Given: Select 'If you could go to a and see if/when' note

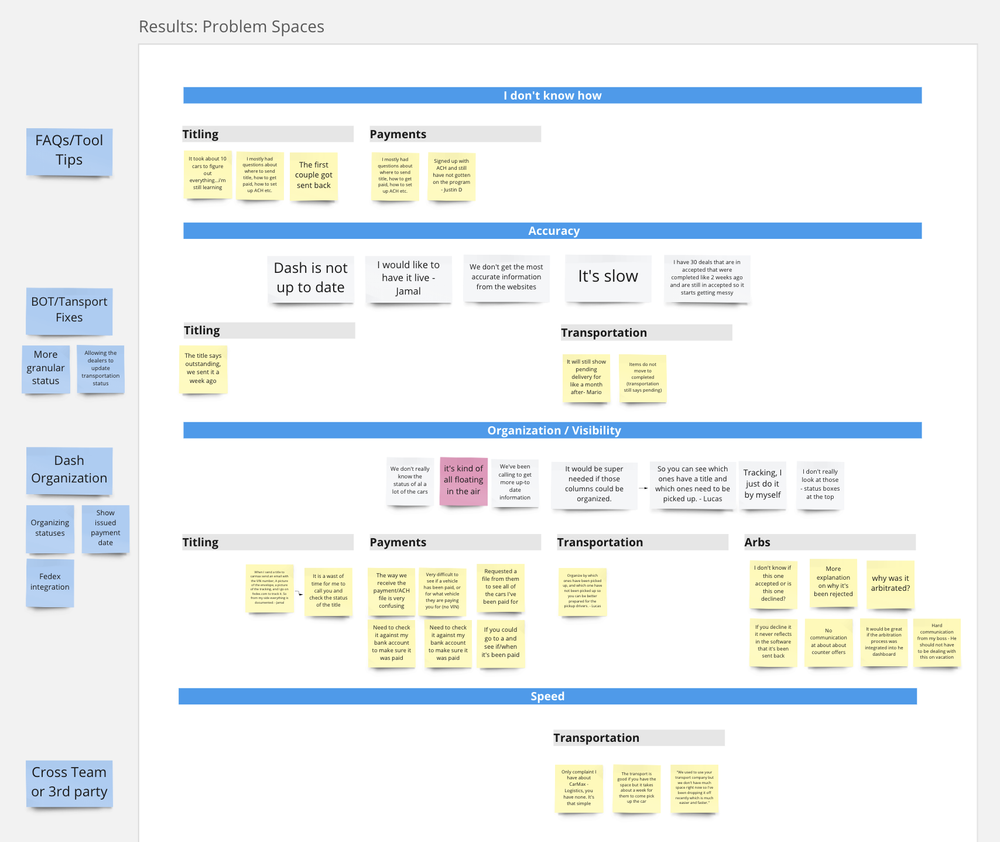Looking at the screenshot, I should [x=501, y=643].
